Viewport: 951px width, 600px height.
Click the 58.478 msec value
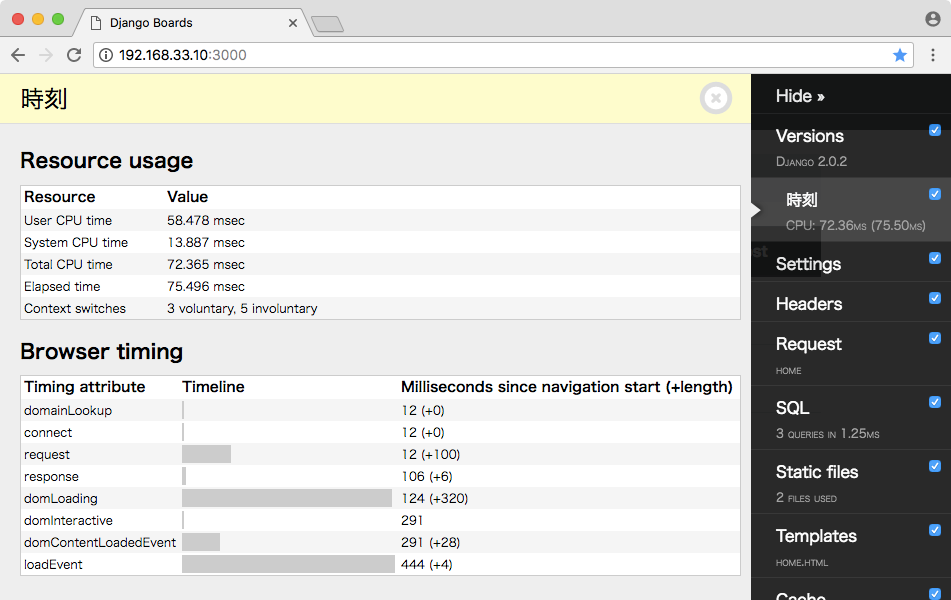pyautogui.click(x=206, y=220)
